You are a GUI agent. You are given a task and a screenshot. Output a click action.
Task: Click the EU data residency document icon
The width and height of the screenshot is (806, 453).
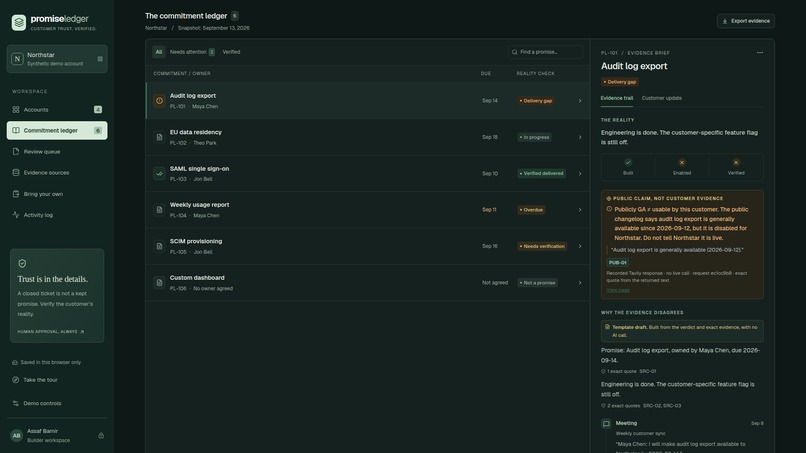tap(159, 137)
